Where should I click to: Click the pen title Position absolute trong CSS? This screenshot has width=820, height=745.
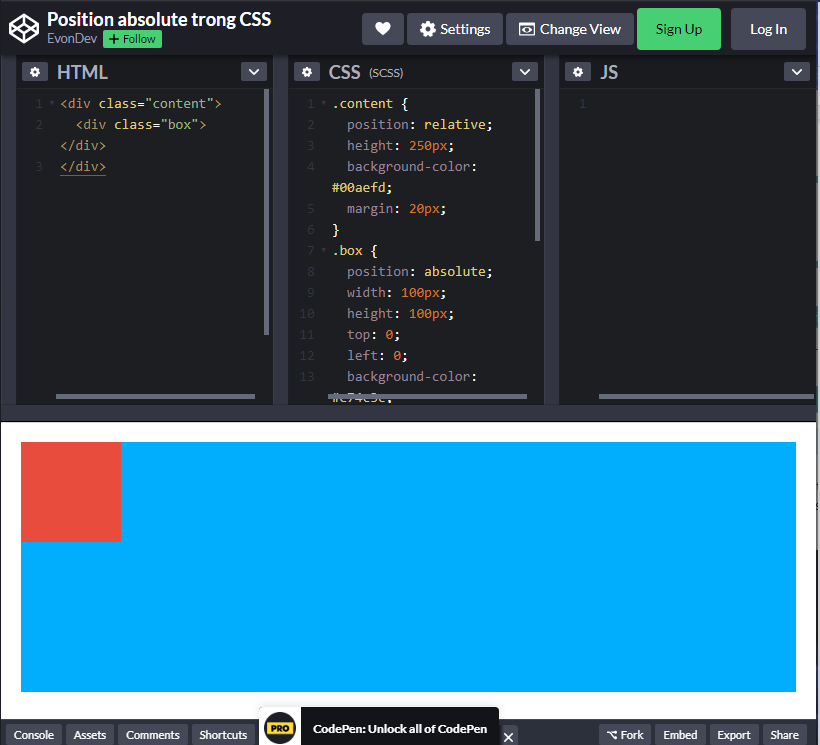(x=159, y=19)
